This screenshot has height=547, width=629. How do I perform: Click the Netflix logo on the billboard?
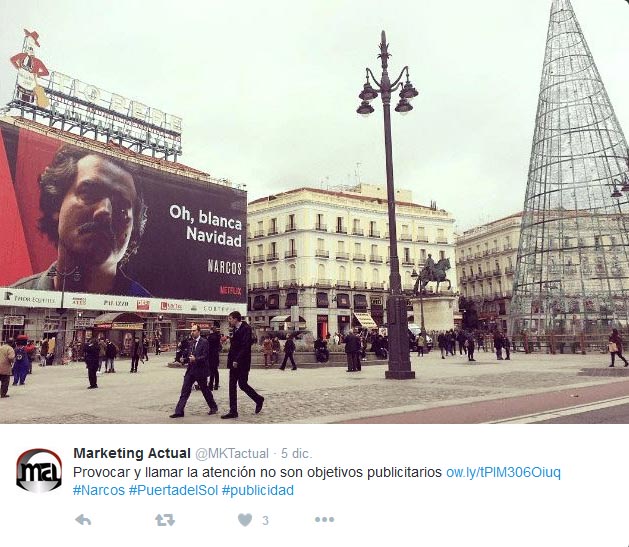coord(230,290)
